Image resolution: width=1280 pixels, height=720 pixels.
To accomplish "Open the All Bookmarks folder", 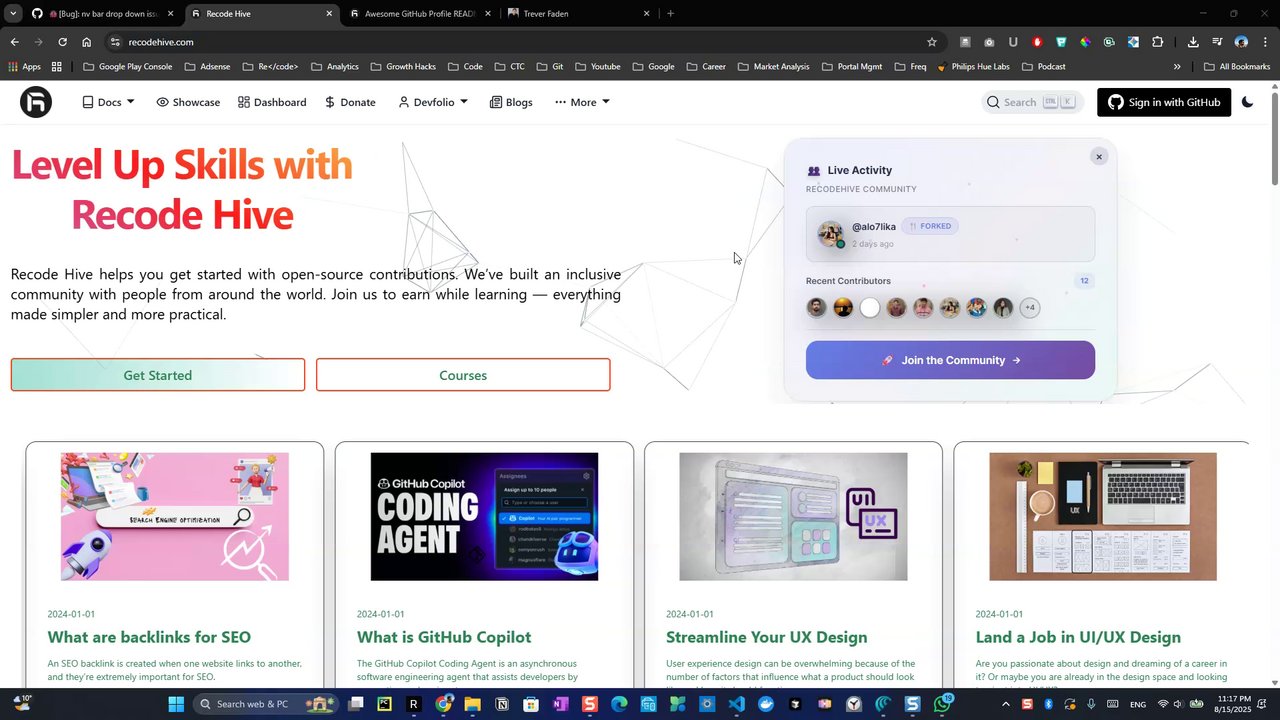I will (x=1237, y=67).
